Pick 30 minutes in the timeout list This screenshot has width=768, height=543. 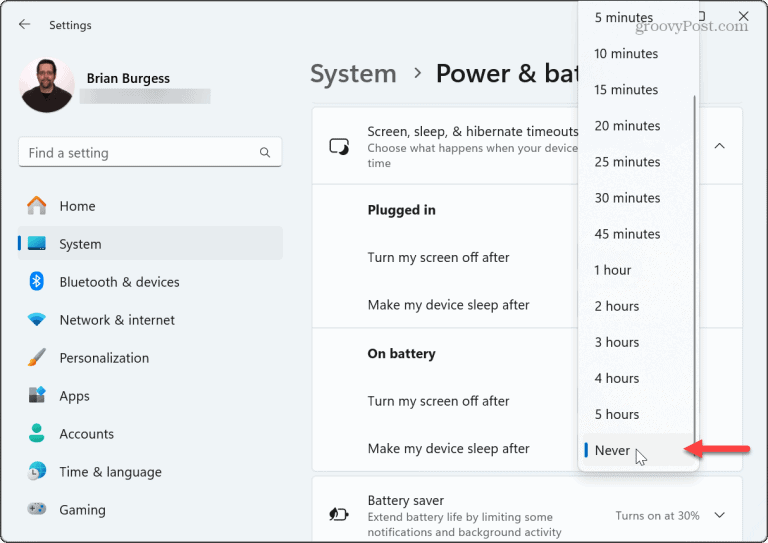pos(638,198)
